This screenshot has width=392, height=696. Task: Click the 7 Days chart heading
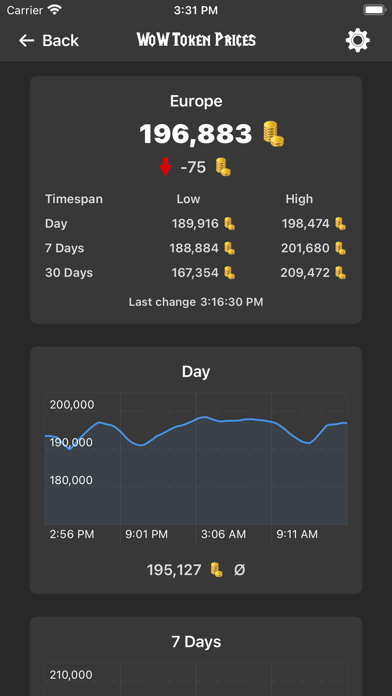coord(196,642)
